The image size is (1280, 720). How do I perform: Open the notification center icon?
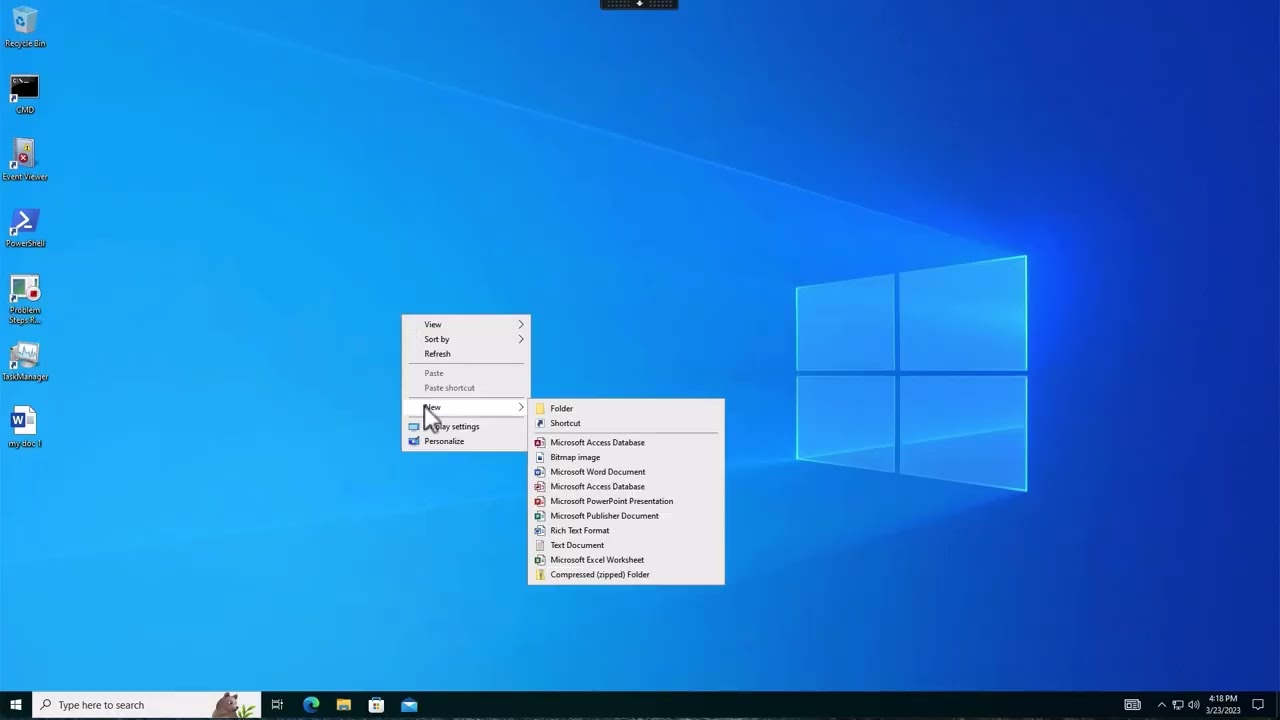coord(1258,705)
